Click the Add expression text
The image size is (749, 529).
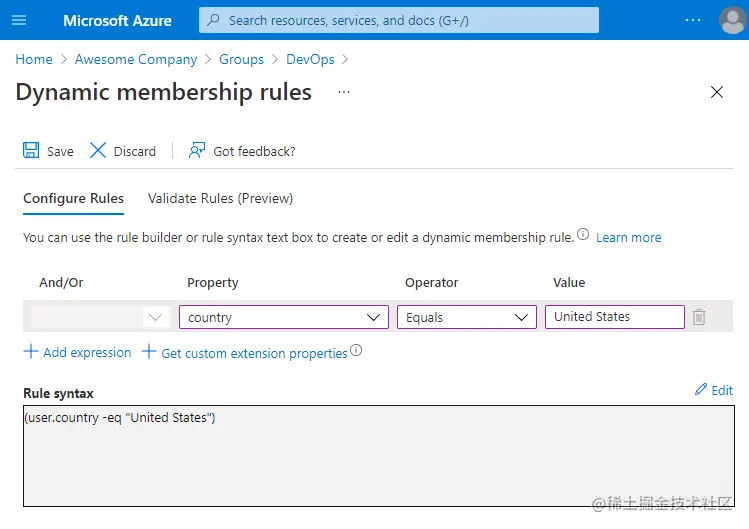click(x=87, y=353)
